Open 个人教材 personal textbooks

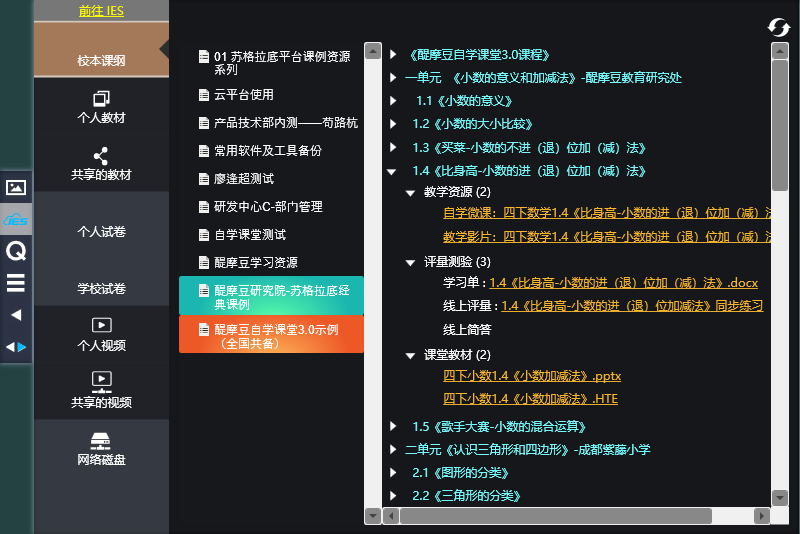(101, 107)
